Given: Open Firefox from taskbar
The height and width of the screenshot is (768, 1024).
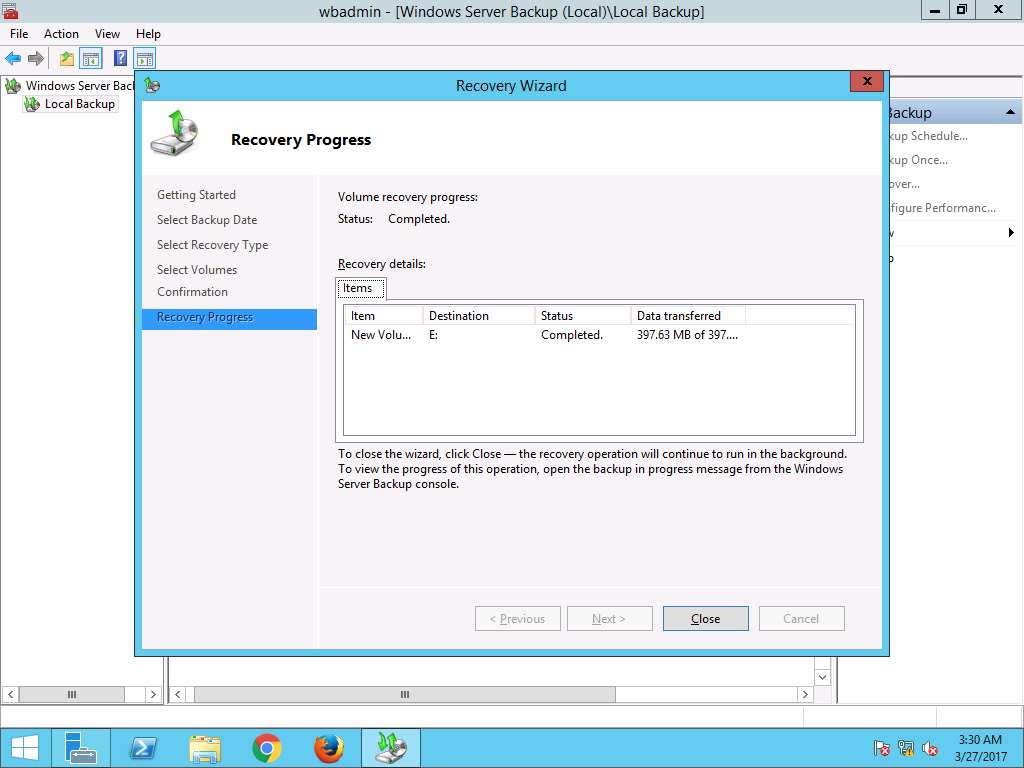Looking at the screenshot, I should pos(328,748).
